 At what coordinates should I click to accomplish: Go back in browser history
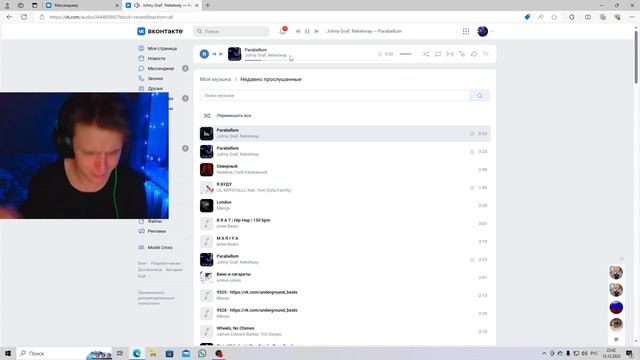tap(9, 17)
